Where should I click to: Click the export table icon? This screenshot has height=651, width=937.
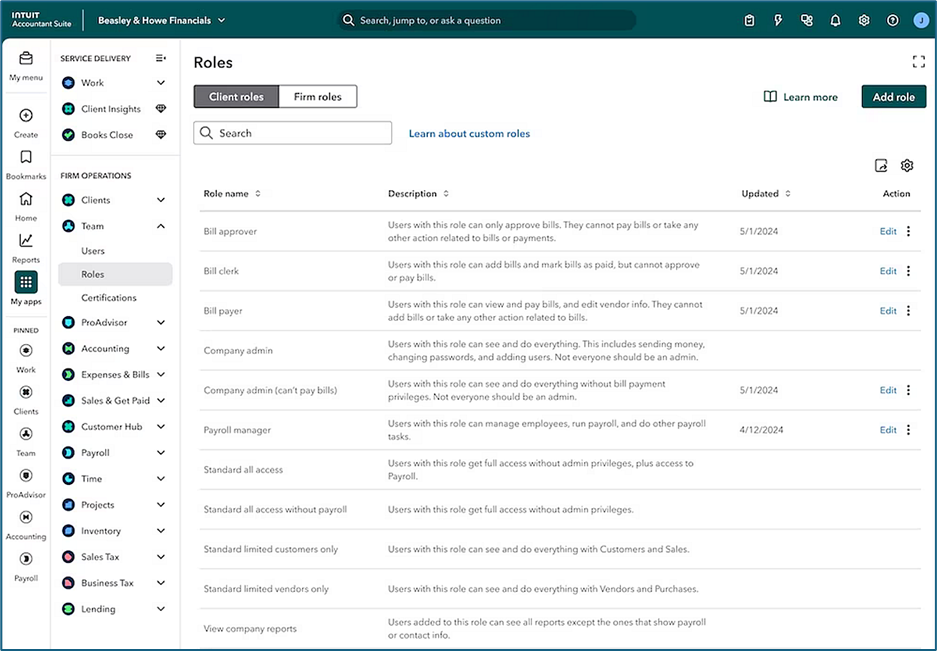[881, 166]
